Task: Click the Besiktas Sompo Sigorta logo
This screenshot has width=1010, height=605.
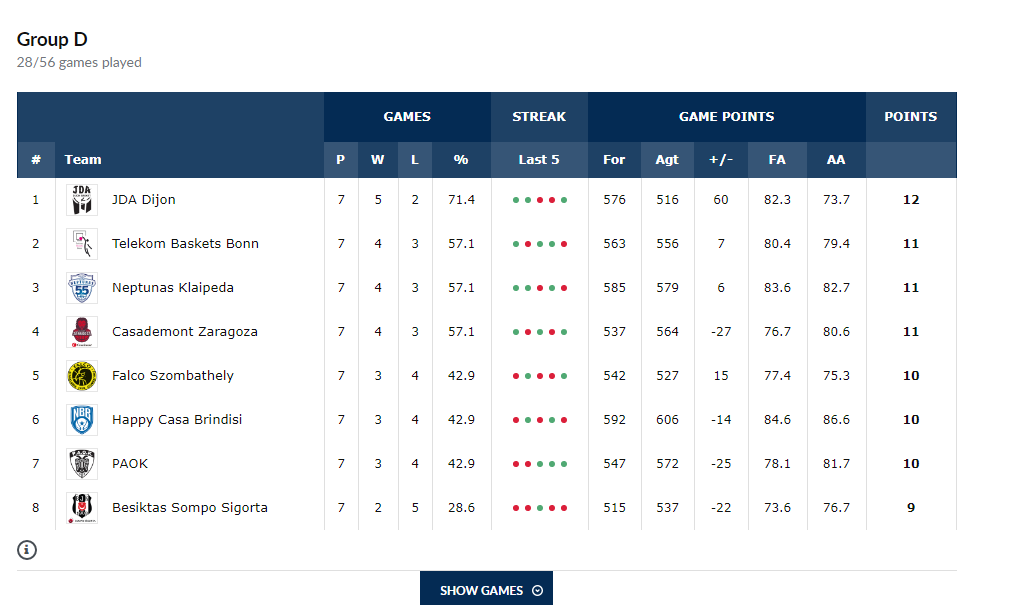Action: coord(82,508)
